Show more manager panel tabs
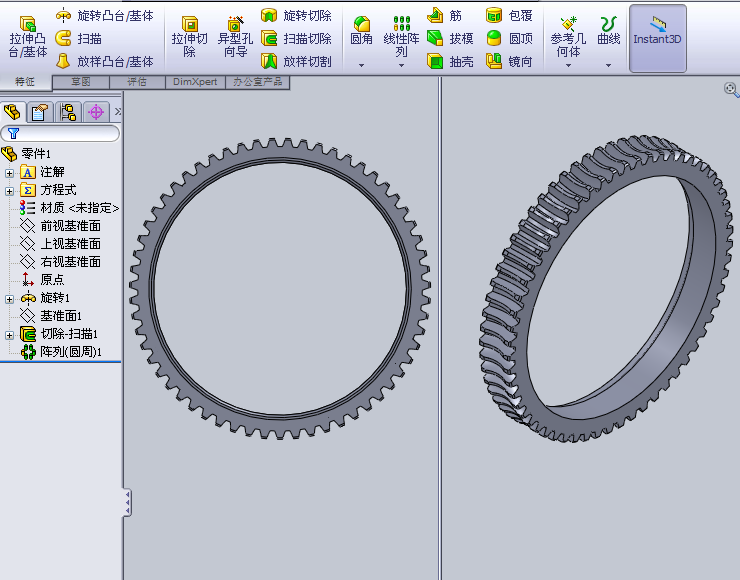The width and height of the screenshot is (740, 580). 118,112
